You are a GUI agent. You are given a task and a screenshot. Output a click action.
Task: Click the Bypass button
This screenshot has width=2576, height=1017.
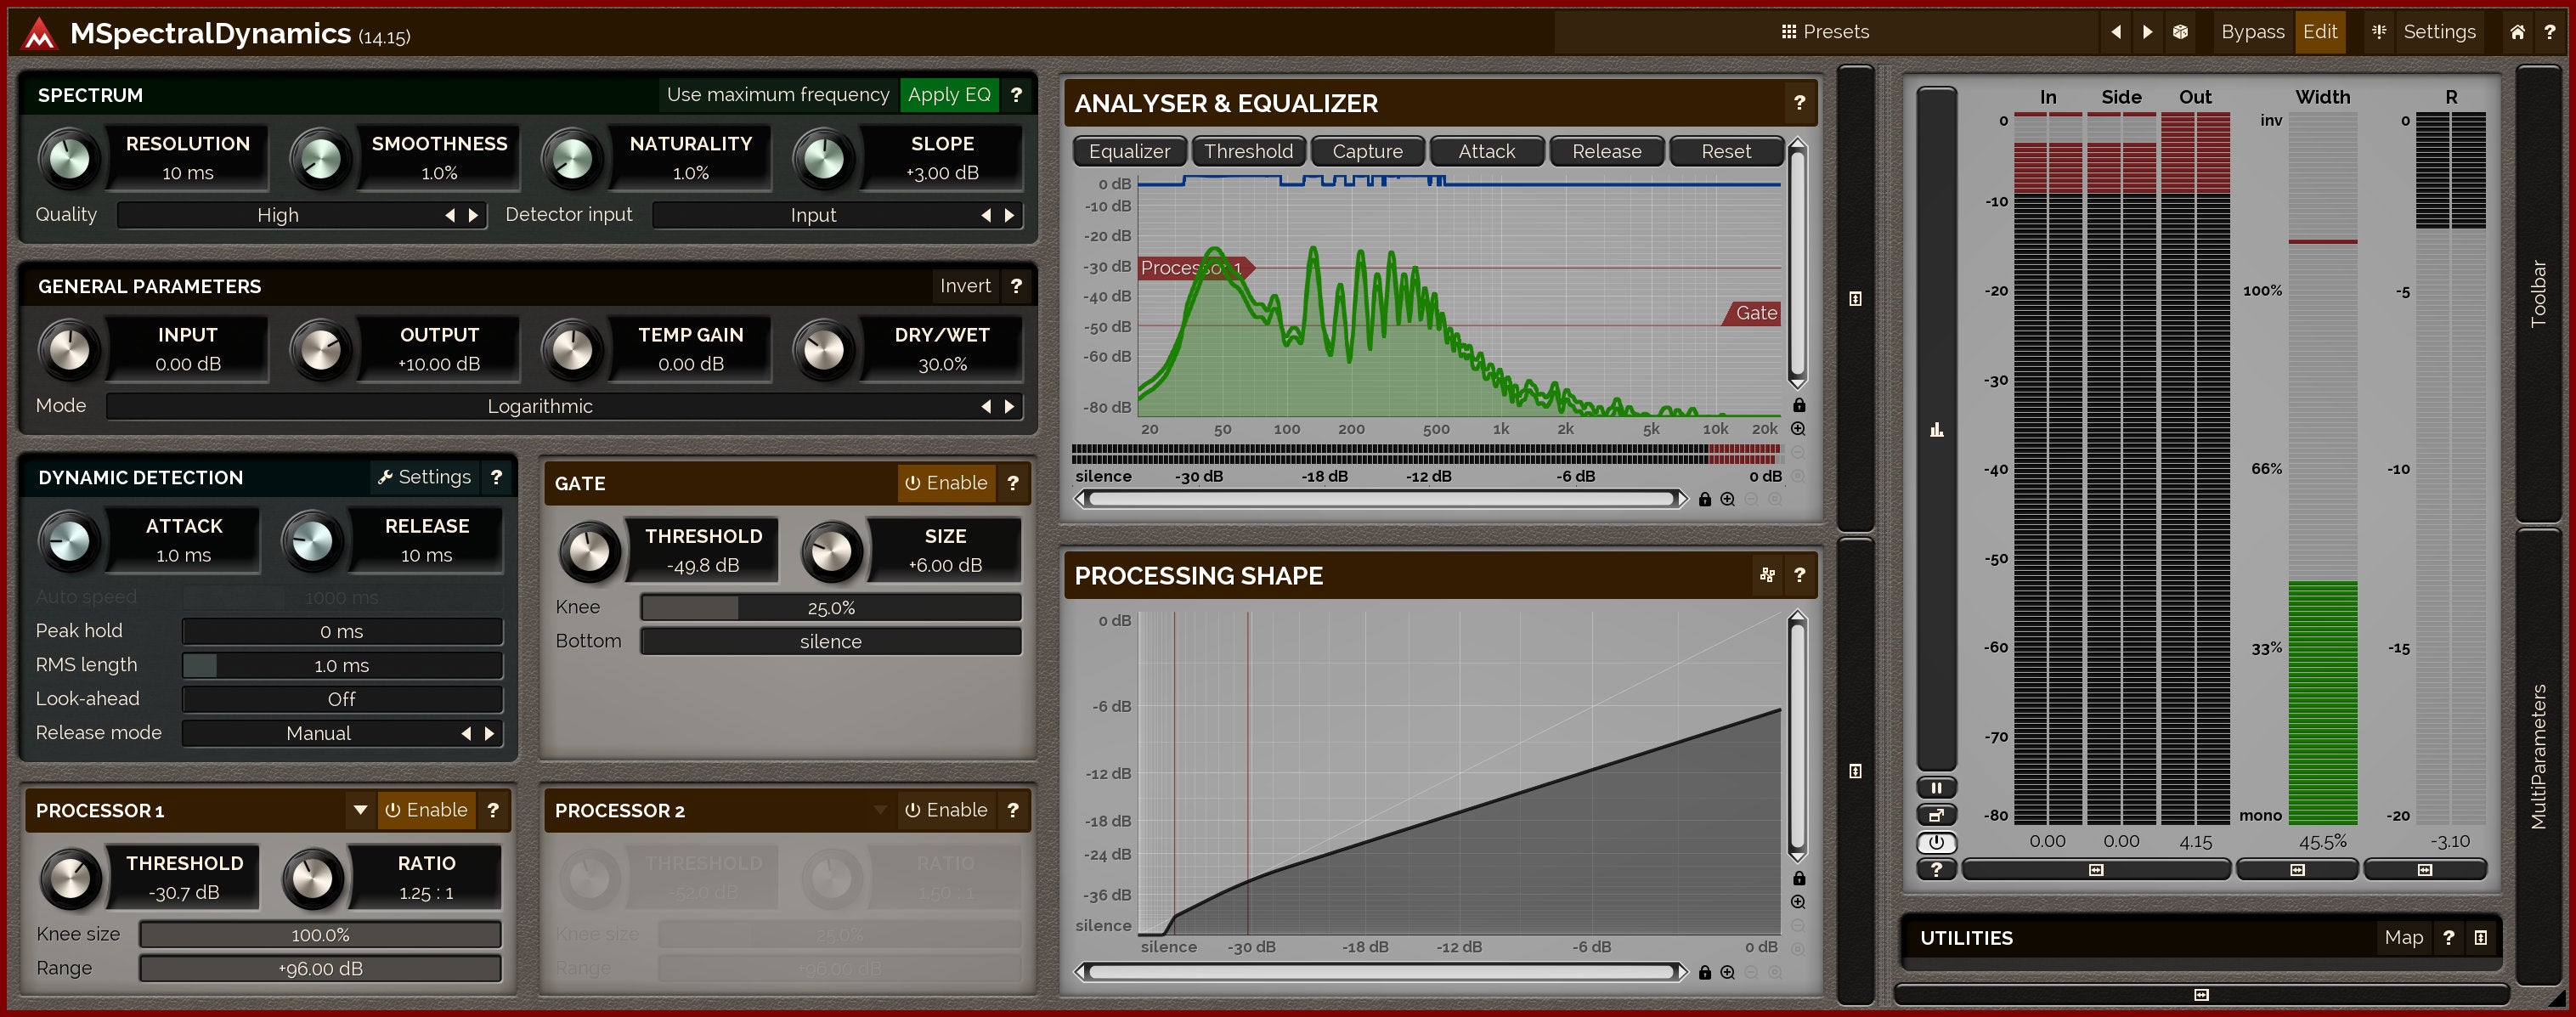[x=2252, y=32]
